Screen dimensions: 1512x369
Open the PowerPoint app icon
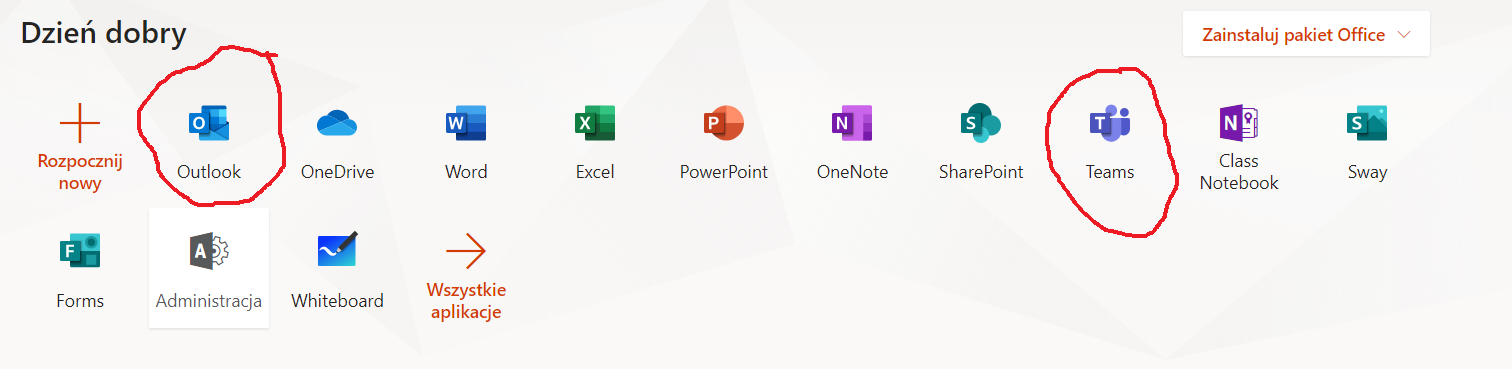tap(724, 123)
